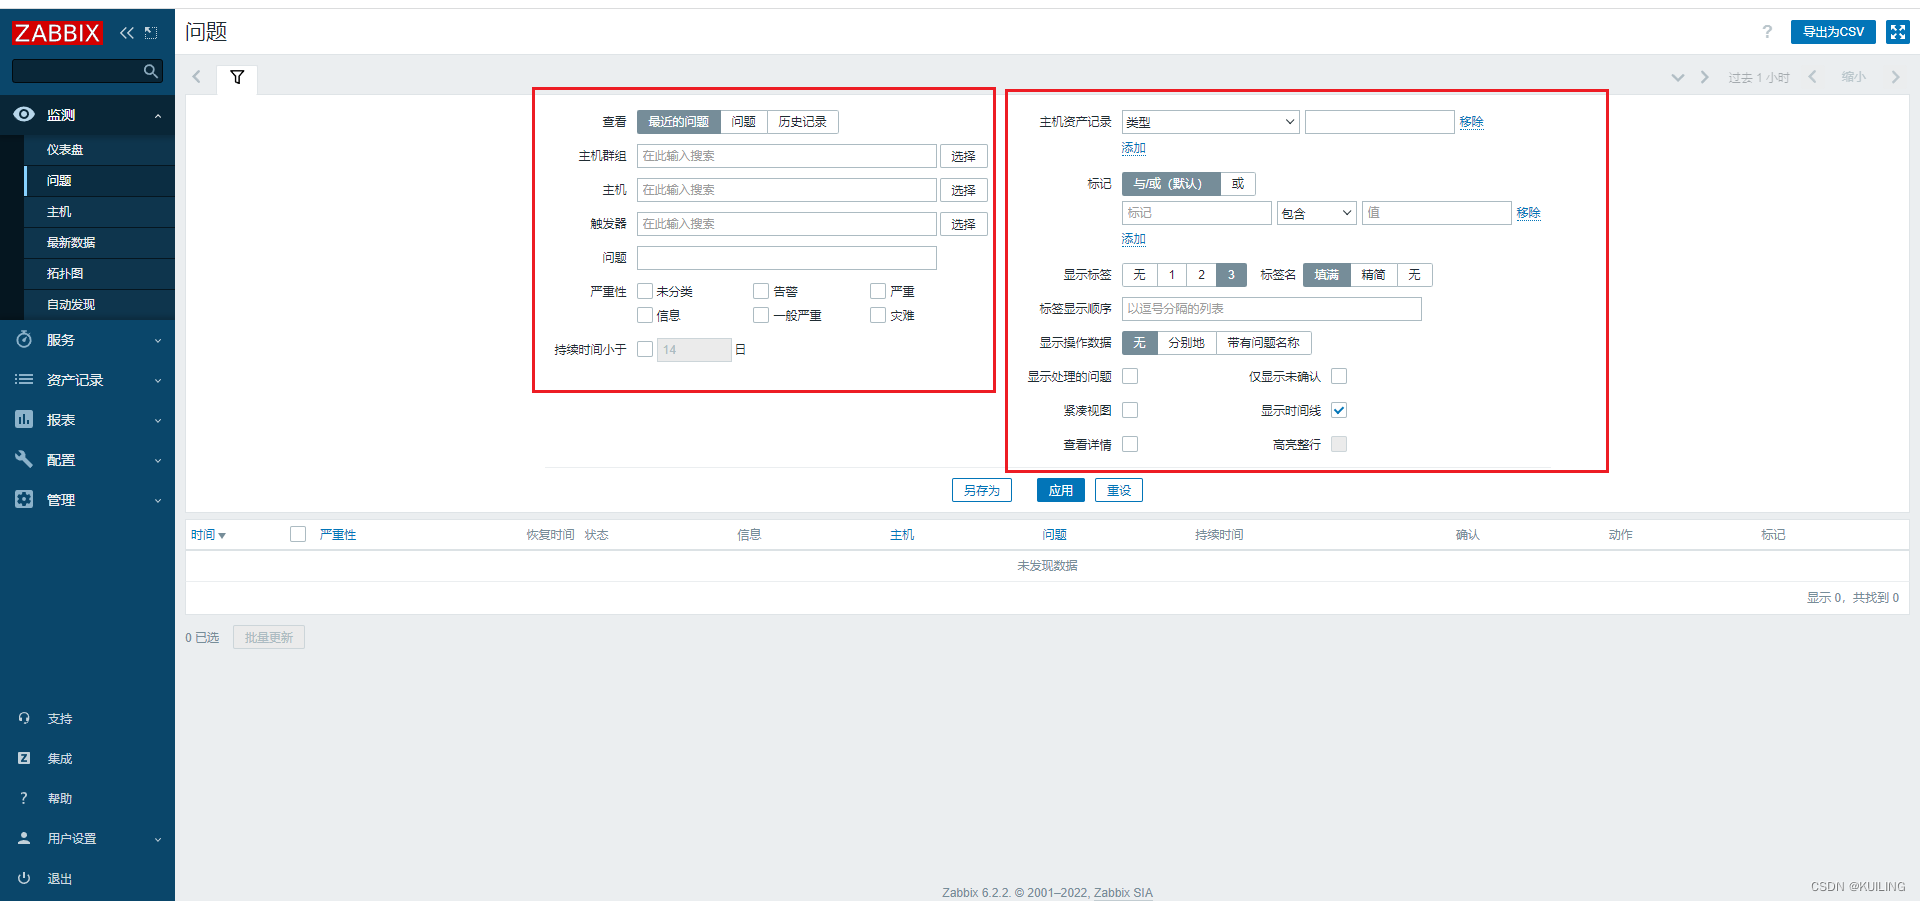Open 仪表盘 in the sidebar
Screen dimensions: 1920x901
point(65,150)
